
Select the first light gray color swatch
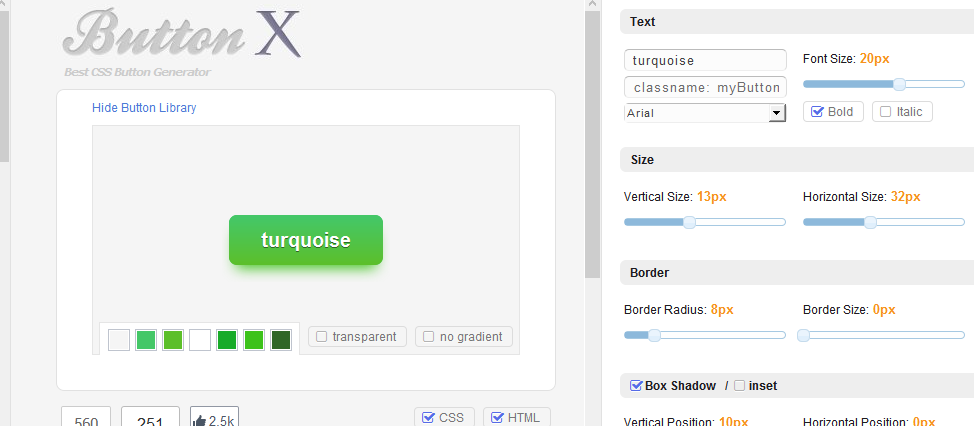tap(119, 340)
